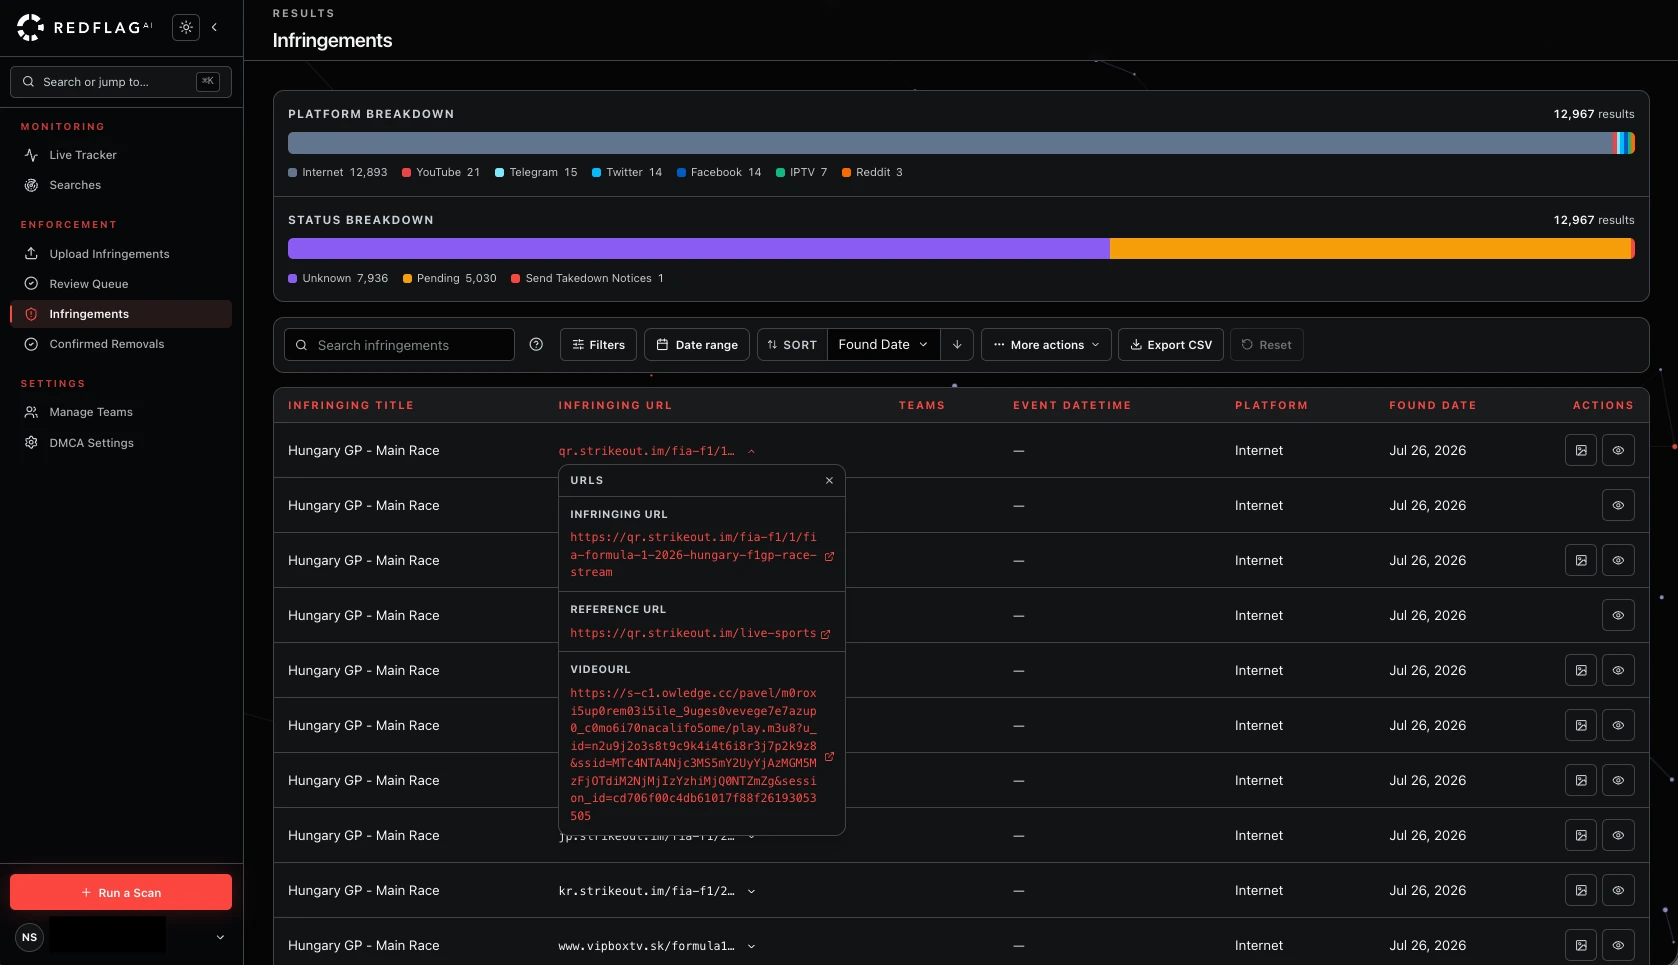Open Manage Teams via its people icon
Screen dimensions: 1678x965
point(31,412)
